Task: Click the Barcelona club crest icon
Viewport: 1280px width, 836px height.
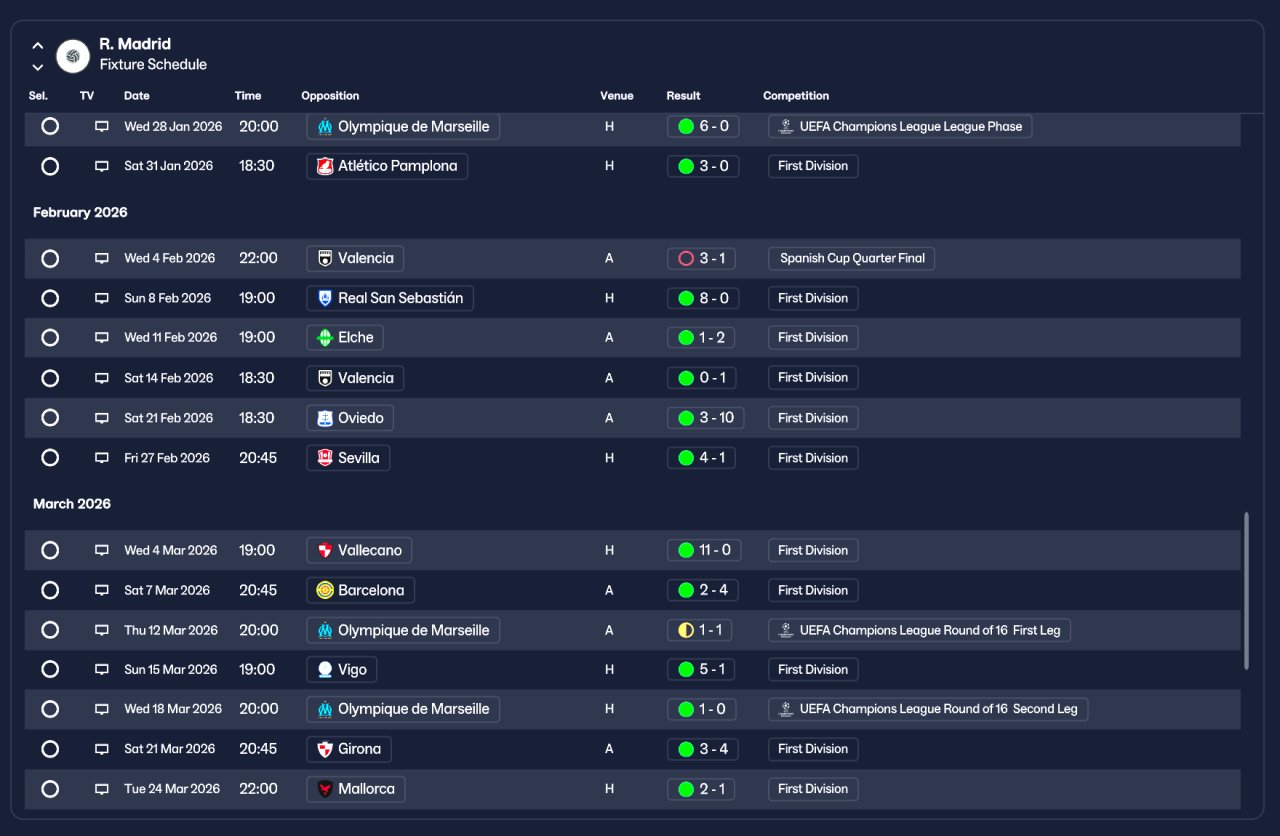Action: (324, 590)
